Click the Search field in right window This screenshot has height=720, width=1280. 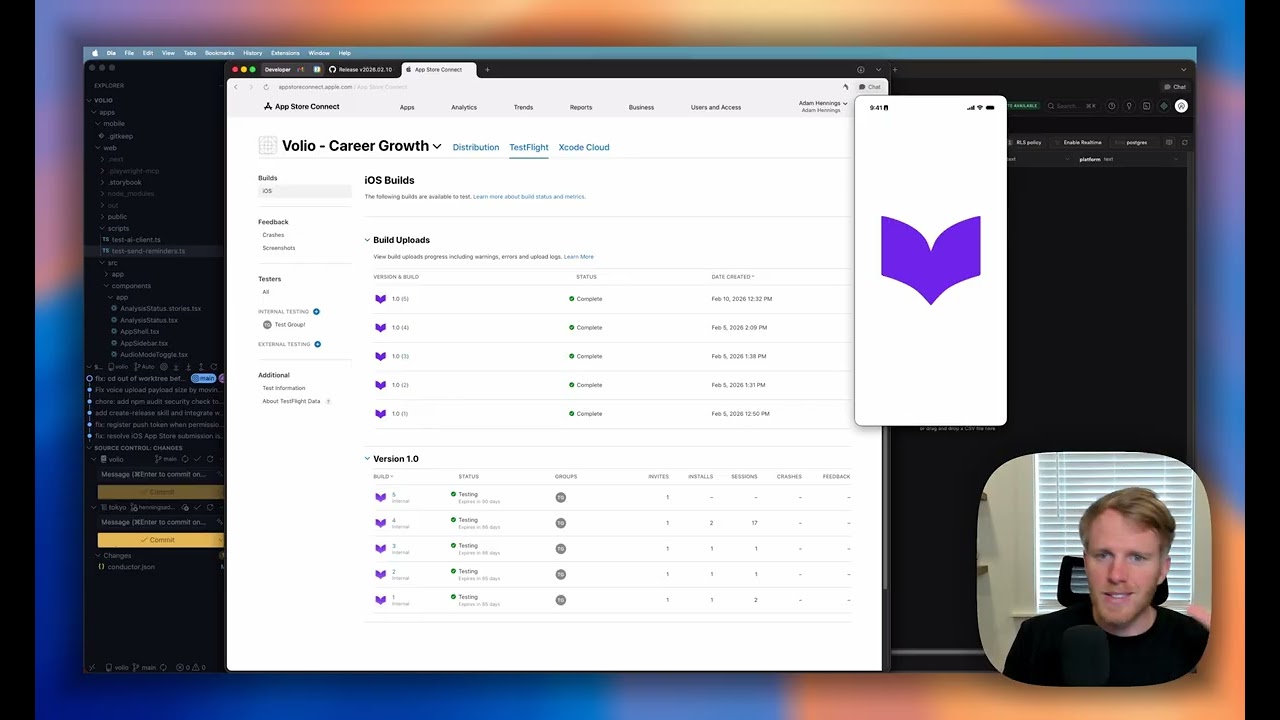tap(1073, 106)
